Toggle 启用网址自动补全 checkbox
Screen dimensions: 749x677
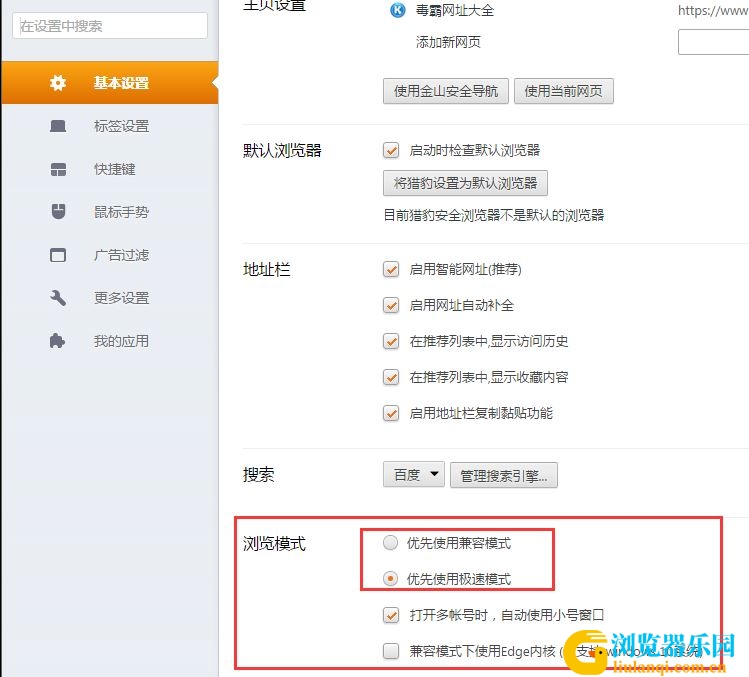[391, 305]
